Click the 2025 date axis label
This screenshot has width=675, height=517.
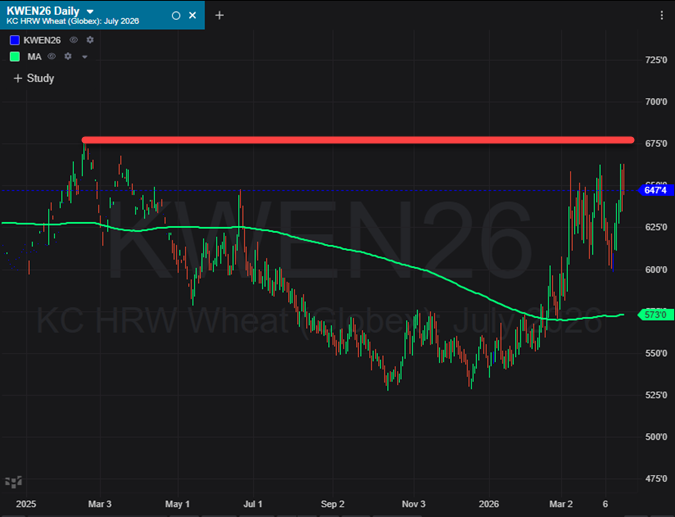(26, 504)
